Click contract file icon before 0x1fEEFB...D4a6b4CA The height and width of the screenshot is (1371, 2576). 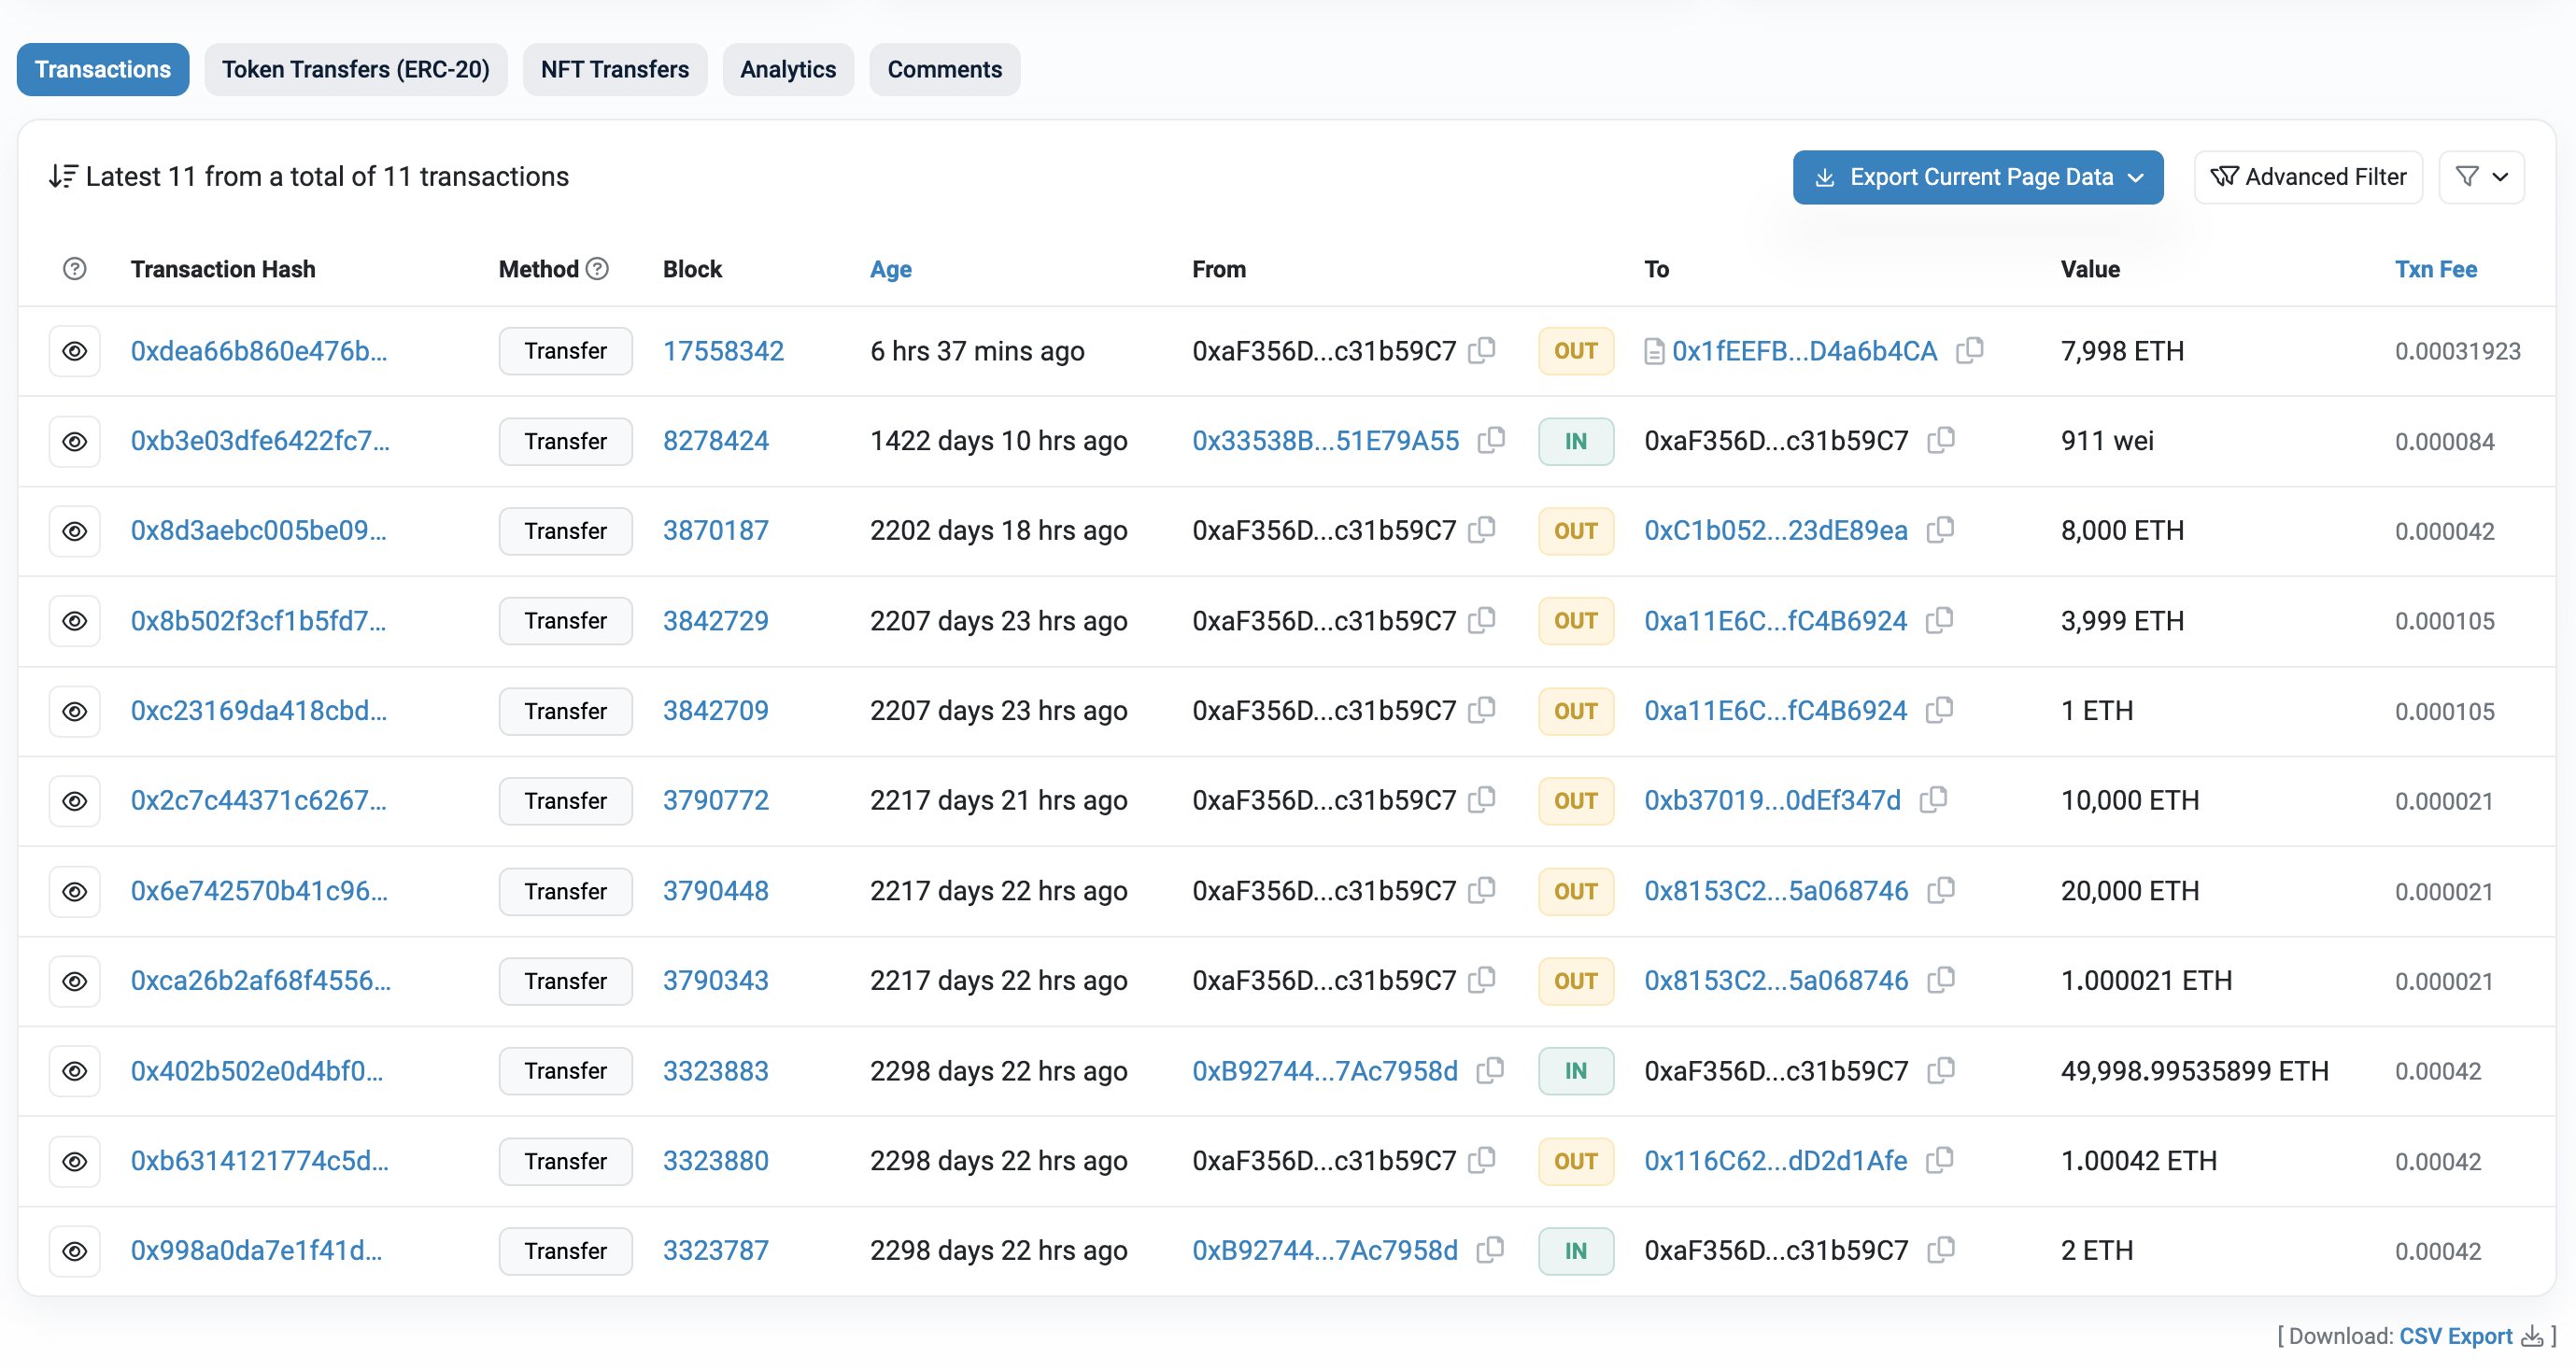tap(1654, 351)
